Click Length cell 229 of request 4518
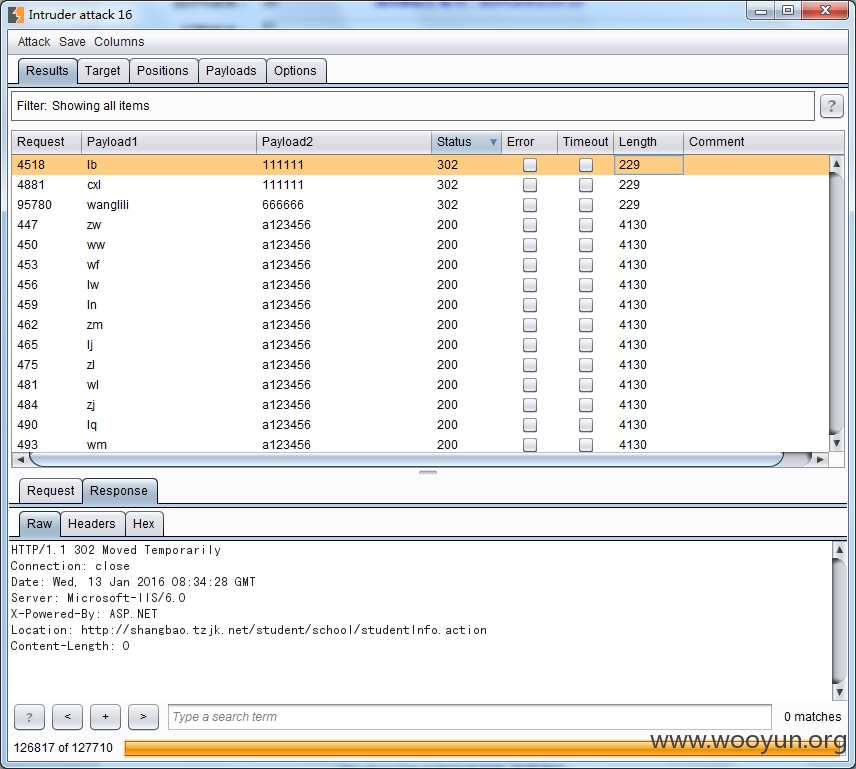This screenshot has height=769, width=856. (x=649, y=165)
